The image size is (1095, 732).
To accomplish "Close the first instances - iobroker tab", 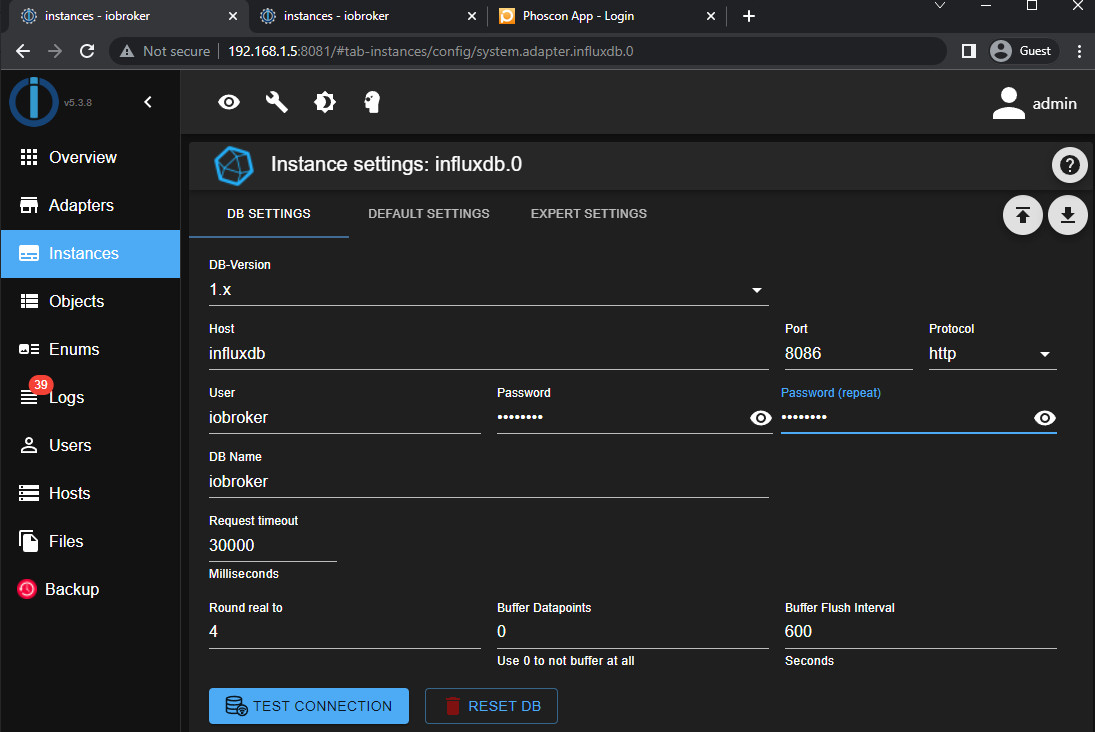I will click(x=233, y=16).
